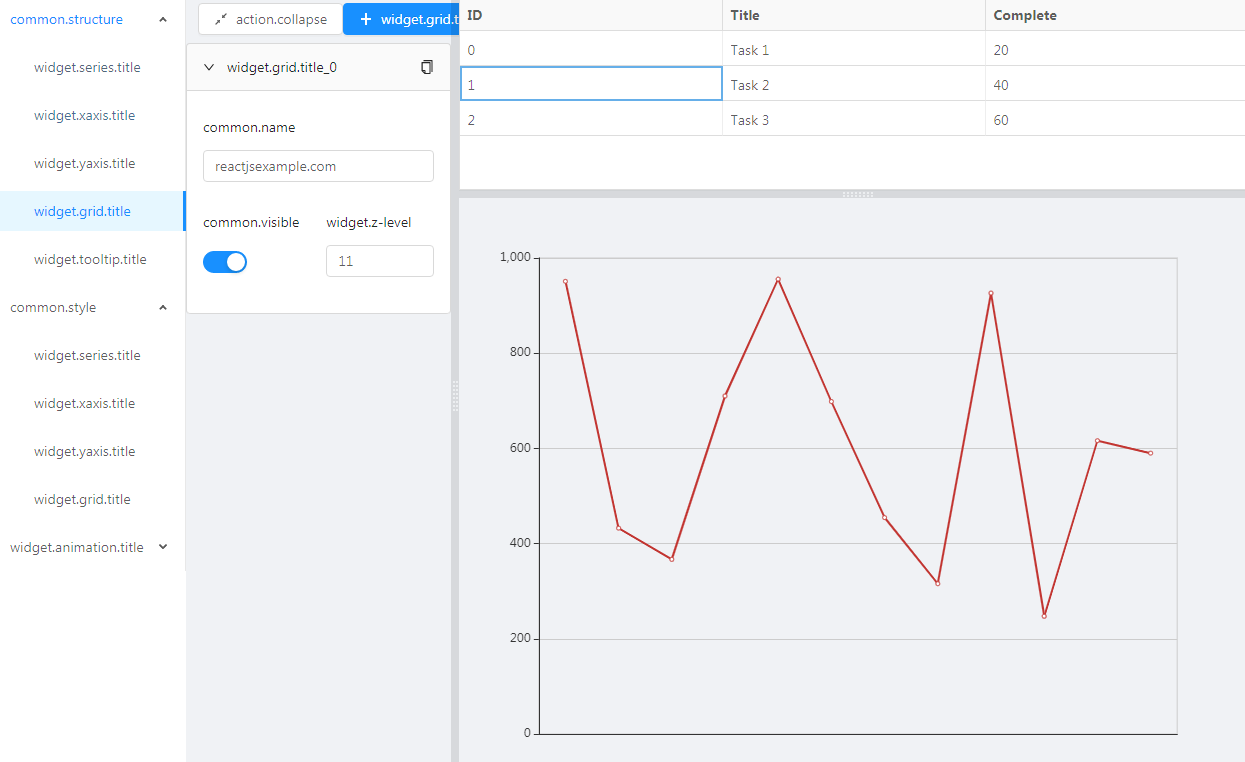Click the duplicate icon next to widget.grid.title_0

pyautogui.click(x=427, y=67)
